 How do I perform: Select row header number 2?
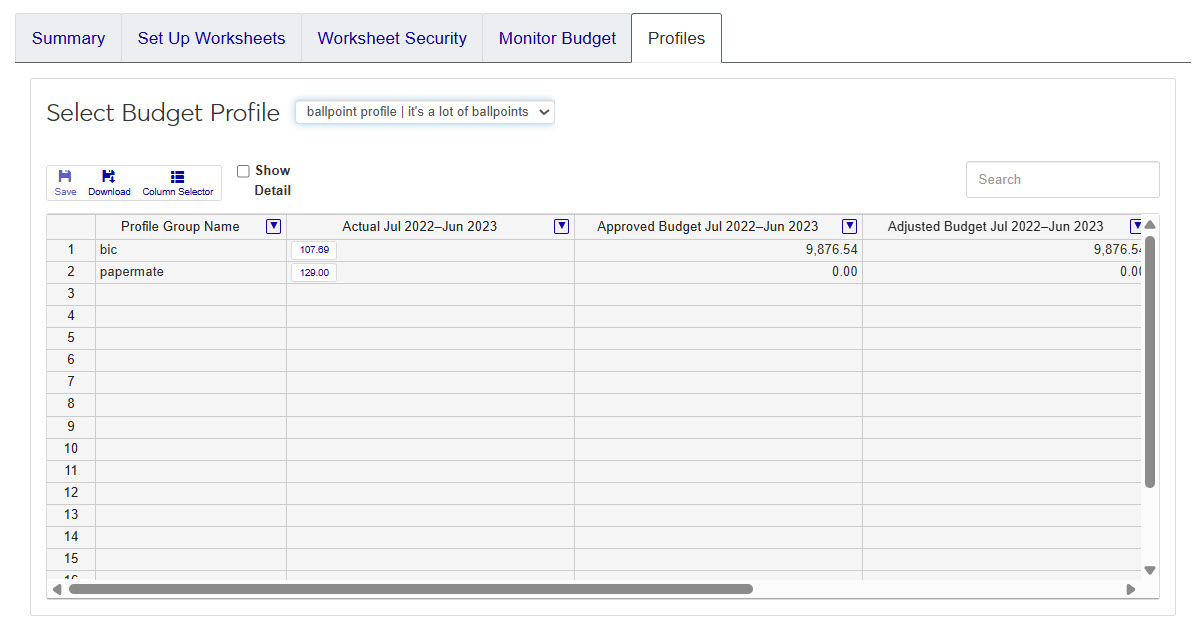coord(71,272)
